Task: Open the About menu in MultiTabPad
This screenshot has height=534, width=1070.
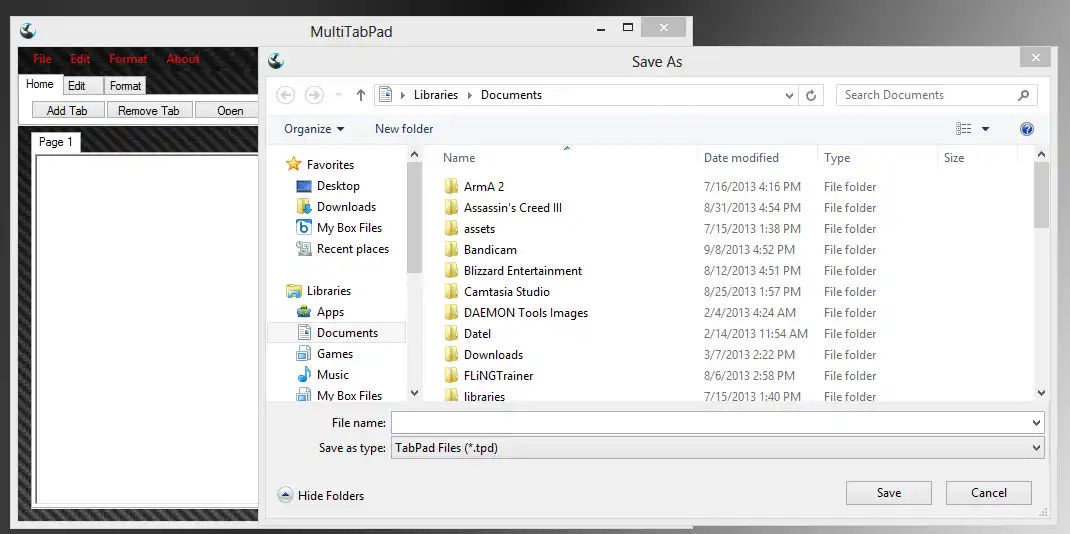Action: pos(183,59)
